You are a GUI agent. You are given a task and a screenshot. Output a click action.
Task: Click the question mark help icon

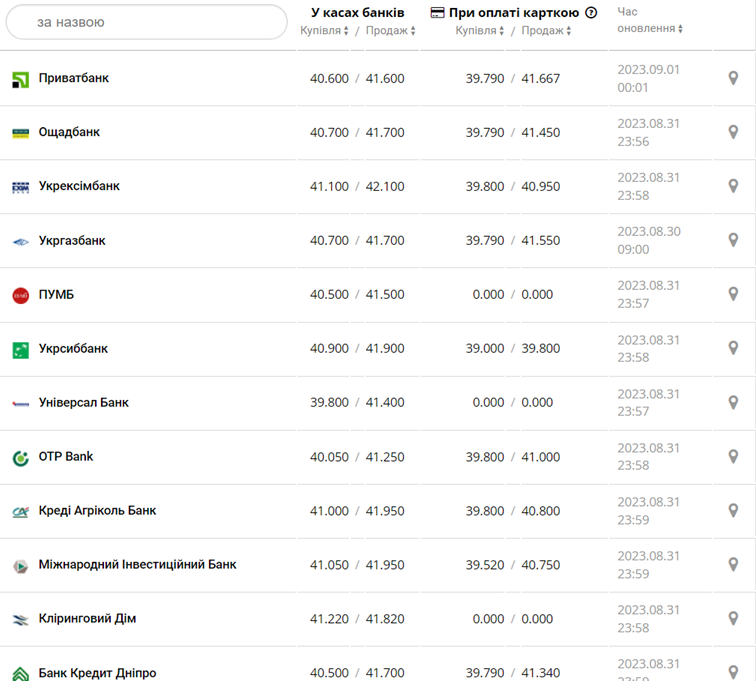591,13
